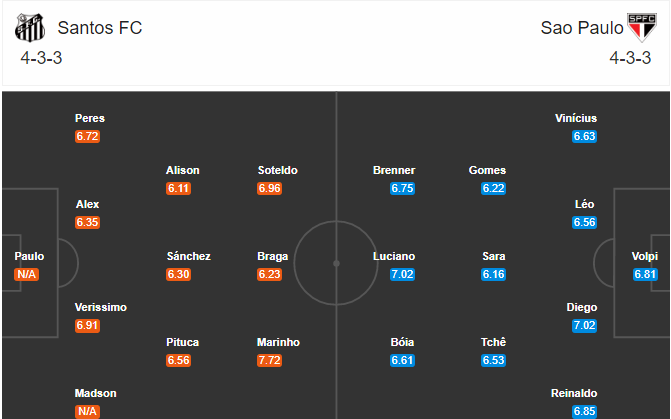Open the Santos FC team name link
The height and width of the screenshot is (419, 671).
100,28
